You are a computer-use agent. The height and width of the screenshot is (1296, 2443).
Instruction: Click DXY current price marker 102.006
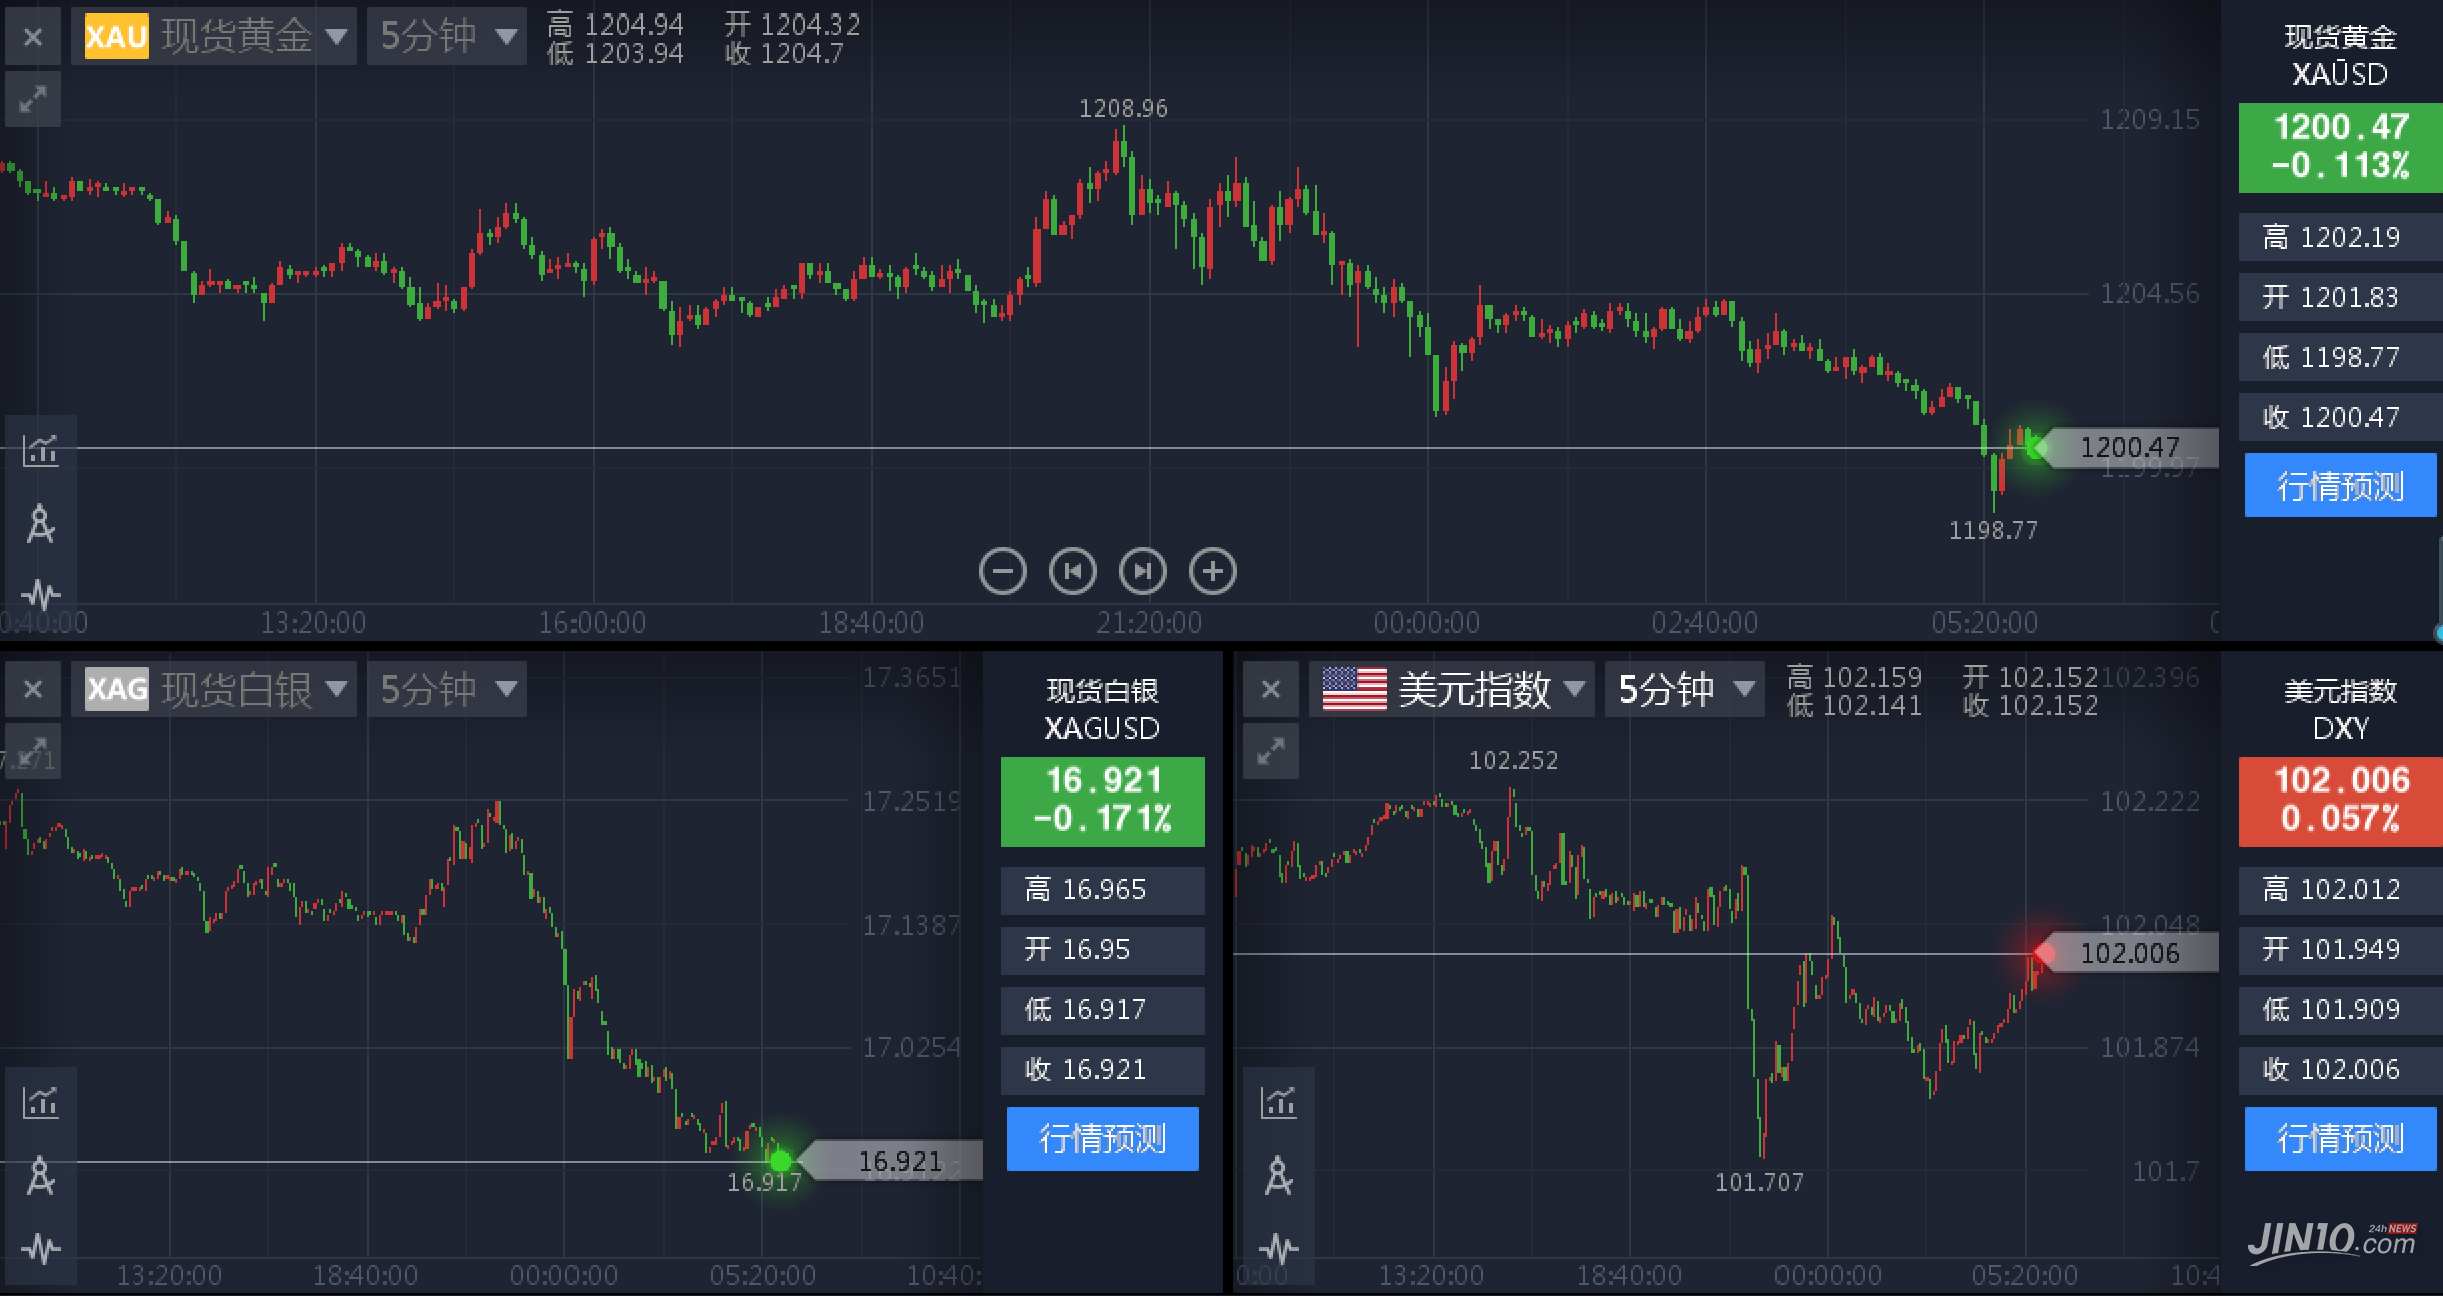[x=2129, y=953]
